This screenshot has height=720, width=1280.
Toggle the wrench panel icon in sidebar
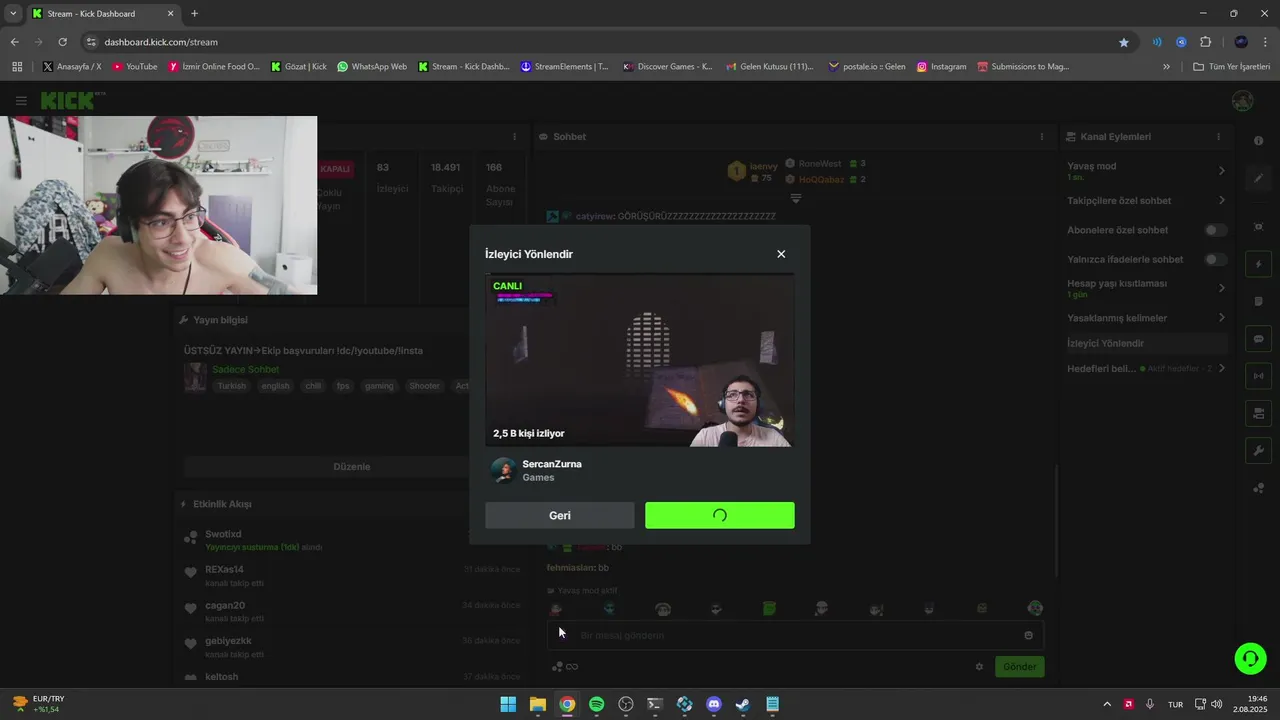click(1259, 451)
